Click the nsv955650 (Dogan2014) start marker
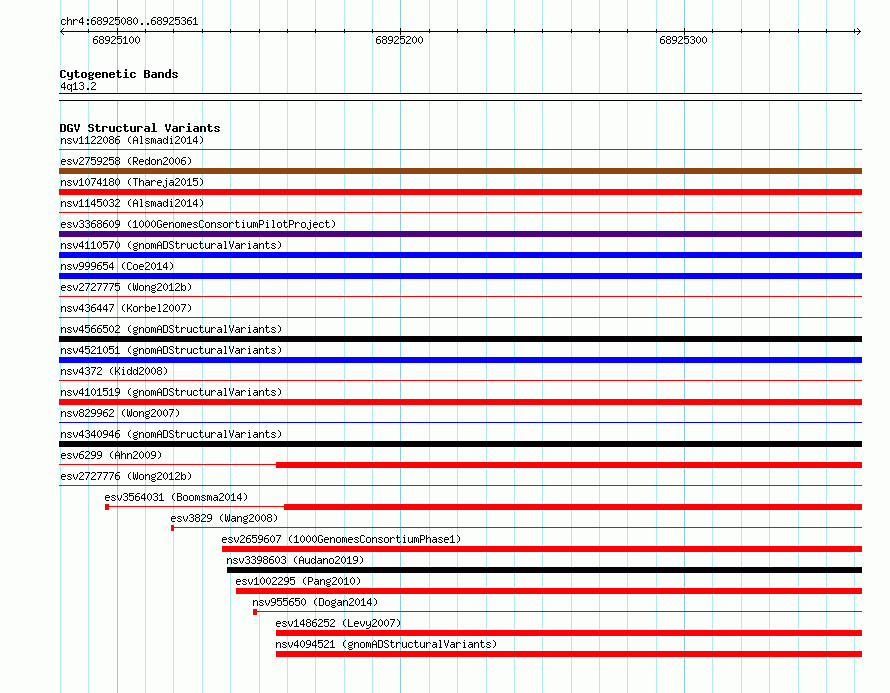Viewport: 890px width, 693px height. coord(255,612)
